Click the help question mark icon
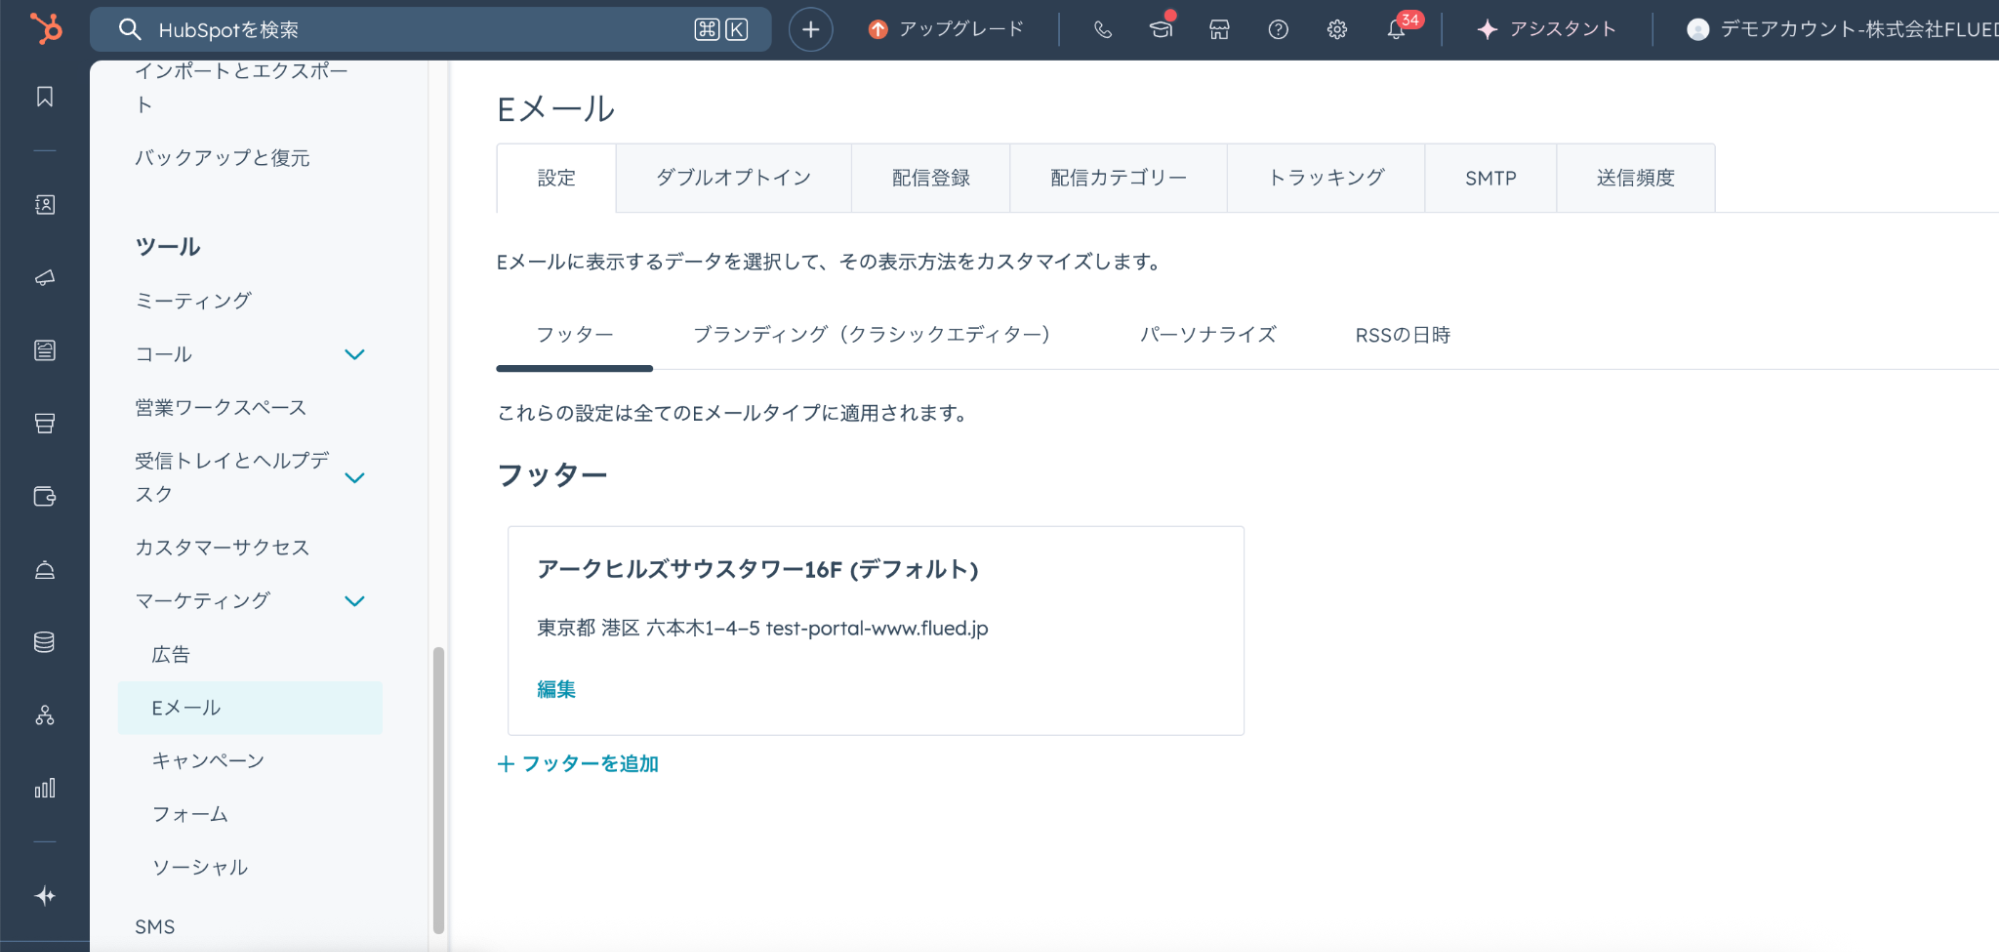Image resolution: width=1999 pixels, height=952 pixels. coord(1278,30)
